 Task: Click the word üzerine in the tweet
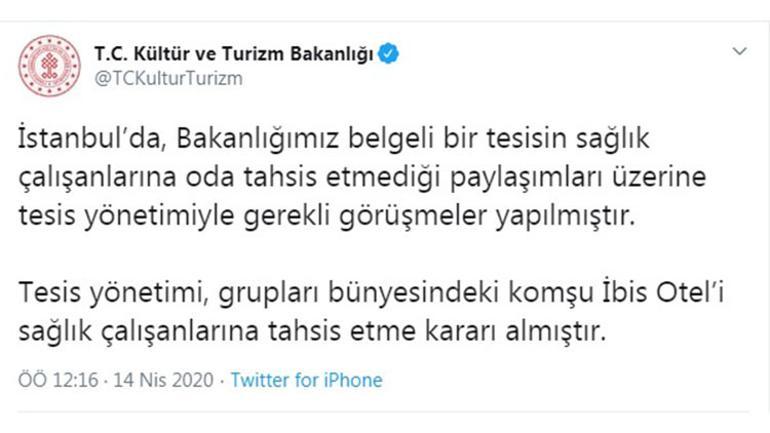click(659, 177)
